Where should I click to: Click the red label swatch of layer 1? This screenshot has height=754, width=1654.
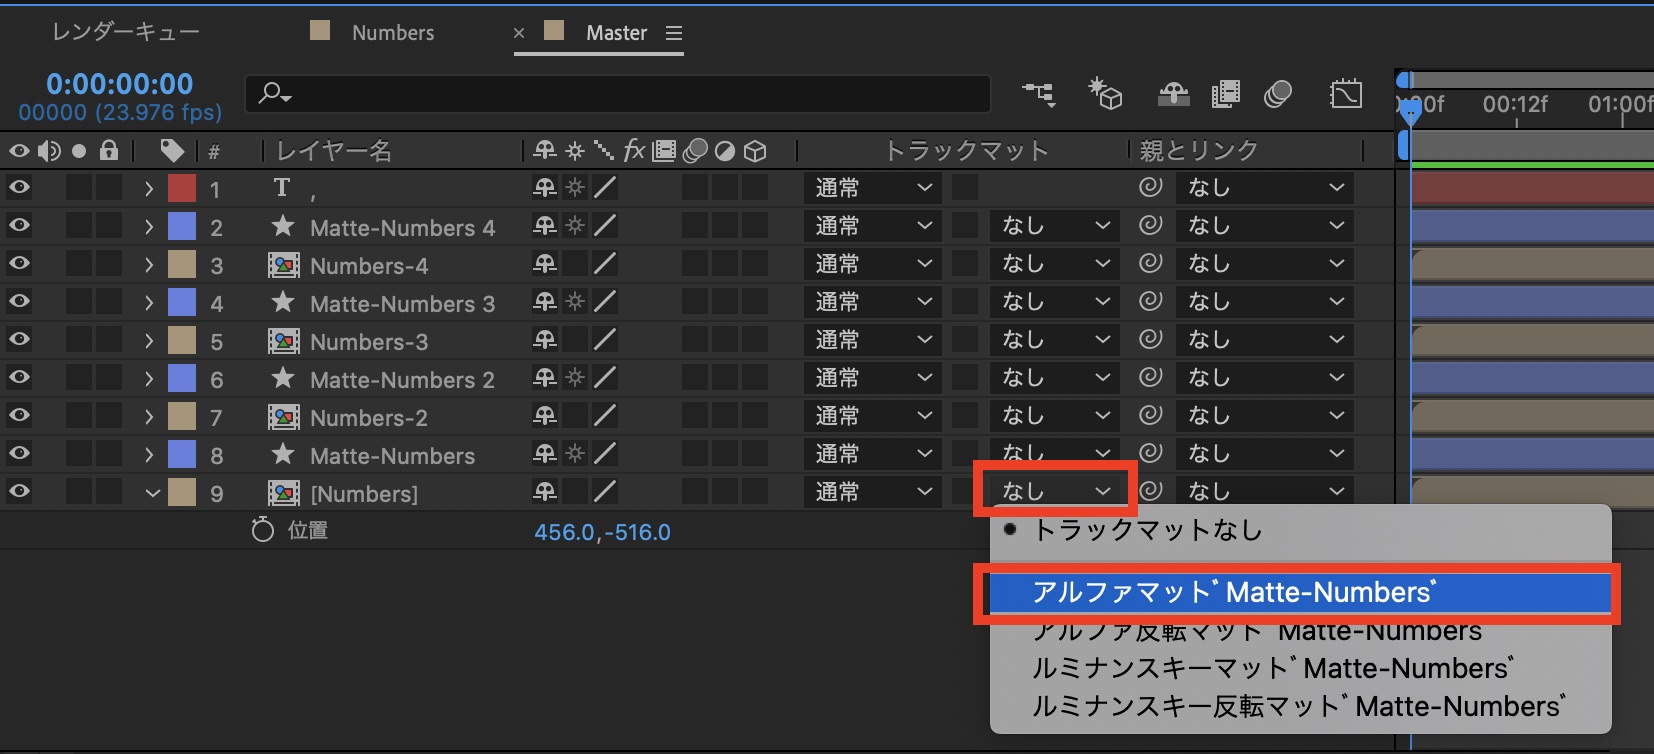(x=182, y=188)
